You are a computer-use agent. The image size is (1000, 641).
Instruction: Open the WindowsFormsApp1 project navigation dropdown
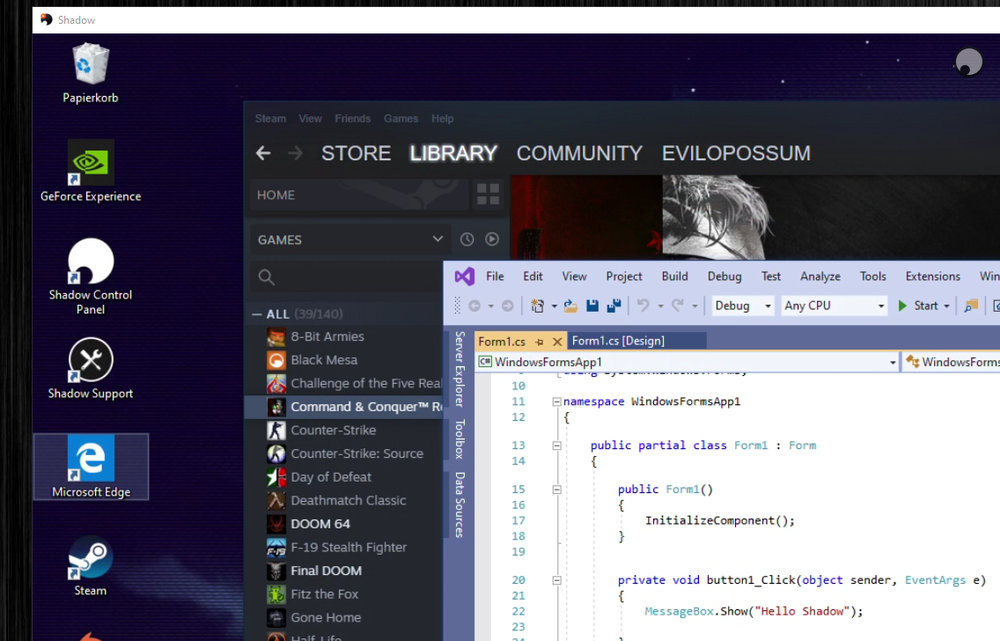tap(892, 362)
